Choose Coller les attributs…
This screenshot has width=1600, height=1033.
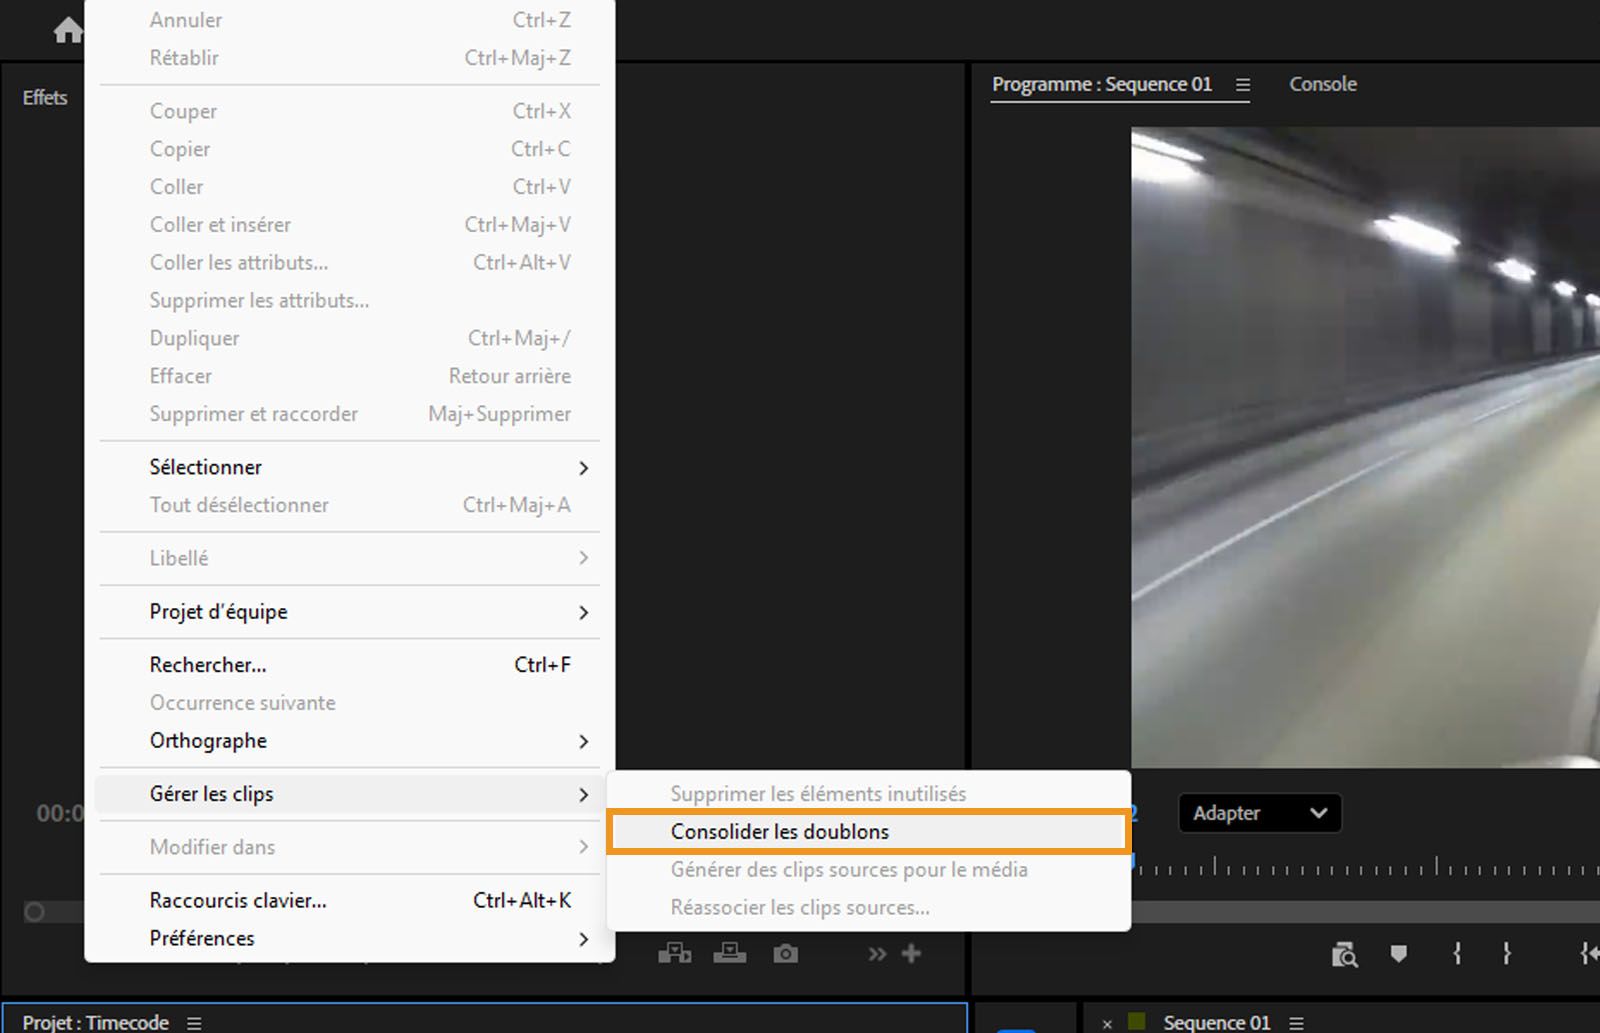pyautogui.click(x=350, y=263)
